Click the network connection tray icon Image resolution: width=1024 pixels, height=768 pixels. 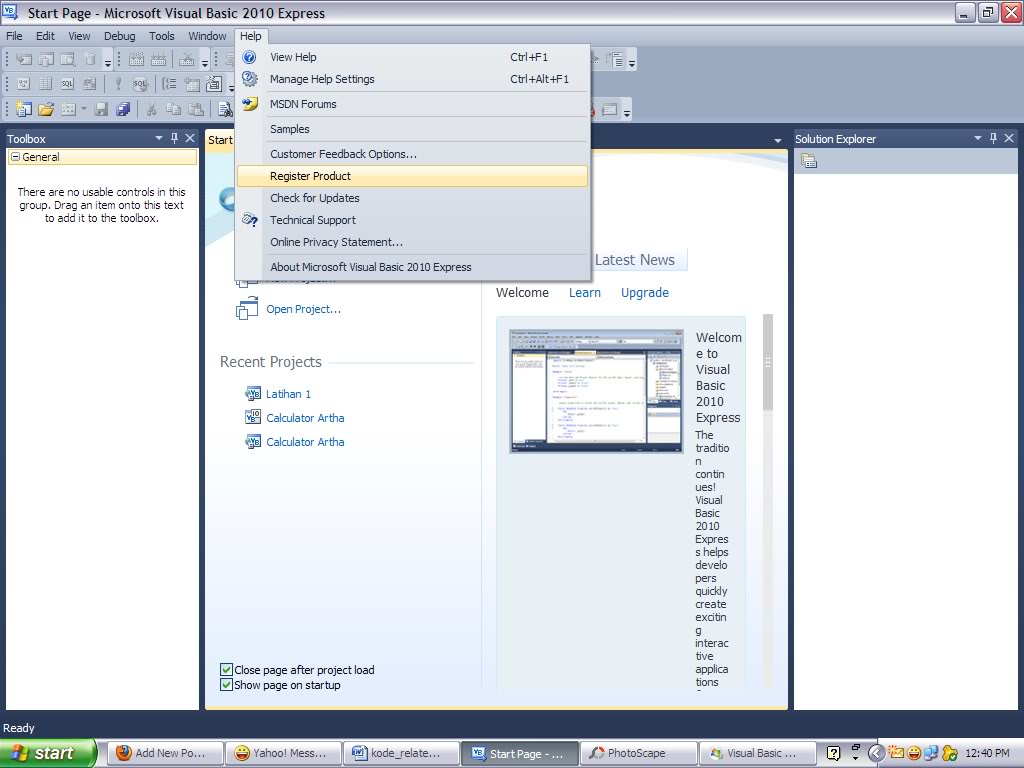click(931, 753)
